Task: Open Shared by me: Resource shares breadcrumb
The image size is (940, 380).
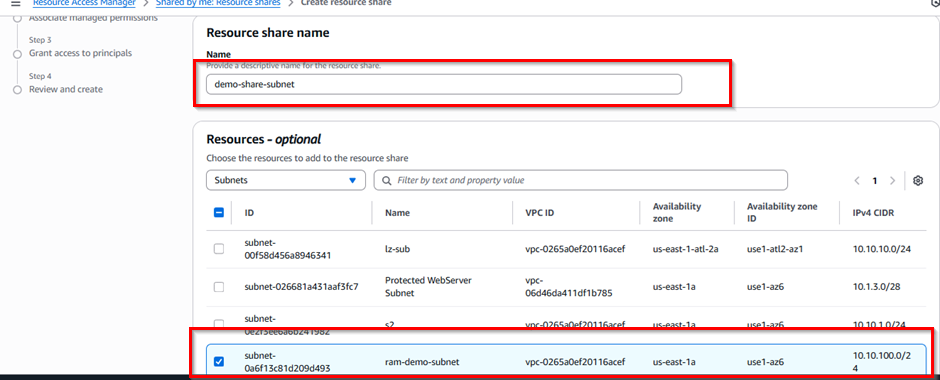Action: pyautogui.click(x=218, y=3)
